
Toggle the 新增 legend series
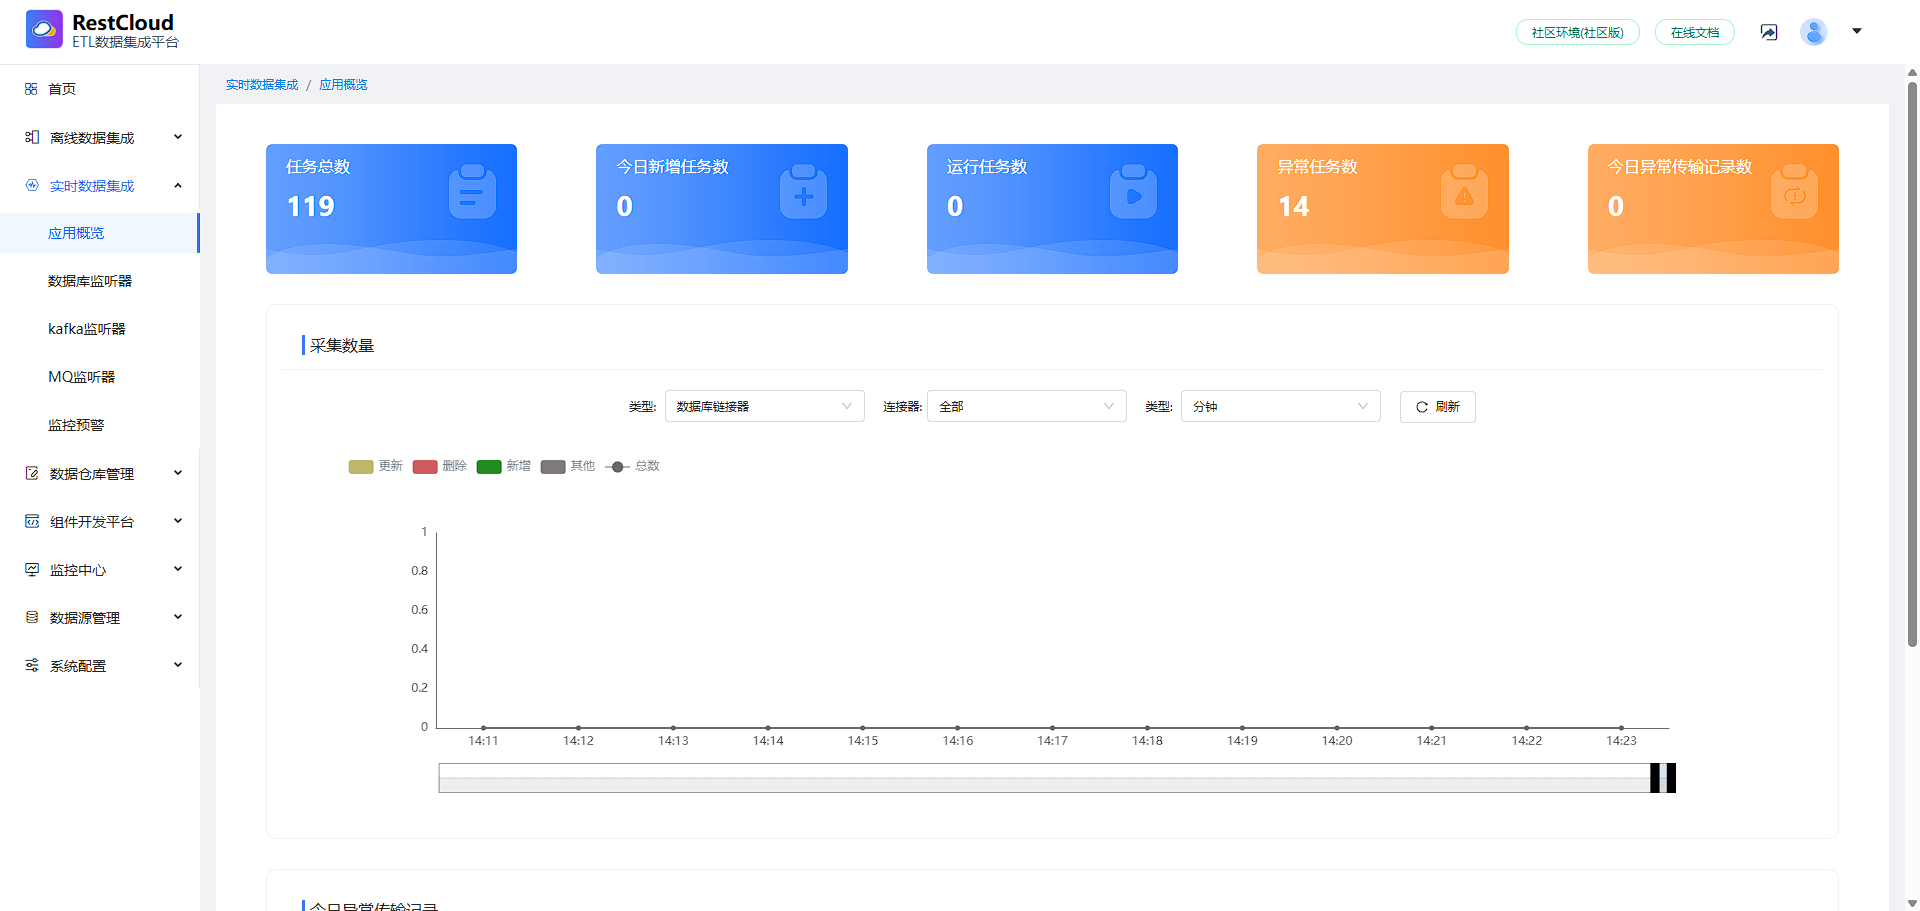pos(504,466)
